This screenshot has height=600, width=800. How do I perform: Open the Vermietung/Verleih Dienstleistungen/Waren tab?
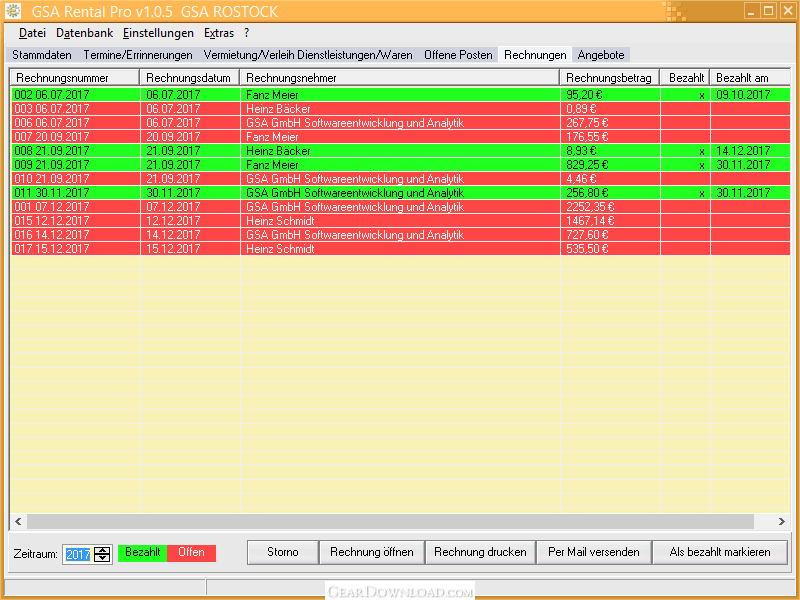click(308, 55)
